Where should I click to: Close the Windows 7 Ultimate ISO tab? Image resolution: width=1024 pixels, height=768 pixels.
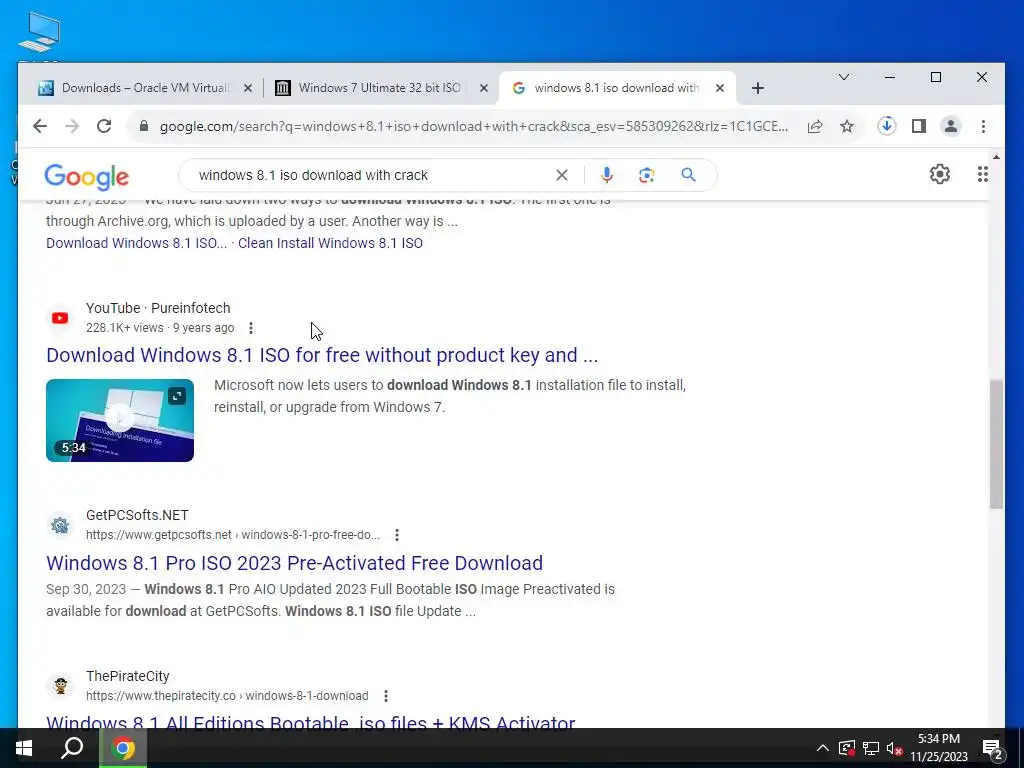(x=483, y=88)
